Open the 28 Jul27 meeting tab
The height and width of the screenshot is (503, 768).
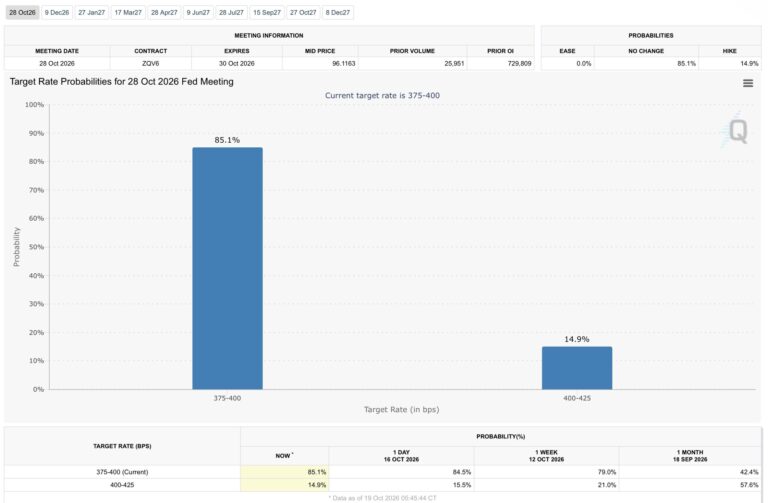pyautogui.click(x=231, y=13)
